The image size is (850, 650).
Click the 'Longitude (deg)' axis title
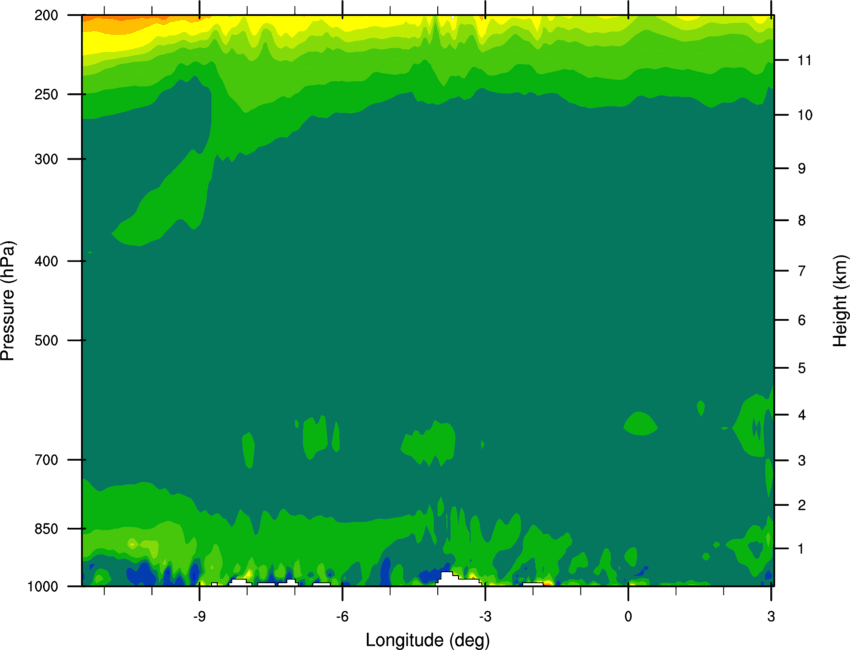pyautogui.click(x=427, y=640)
